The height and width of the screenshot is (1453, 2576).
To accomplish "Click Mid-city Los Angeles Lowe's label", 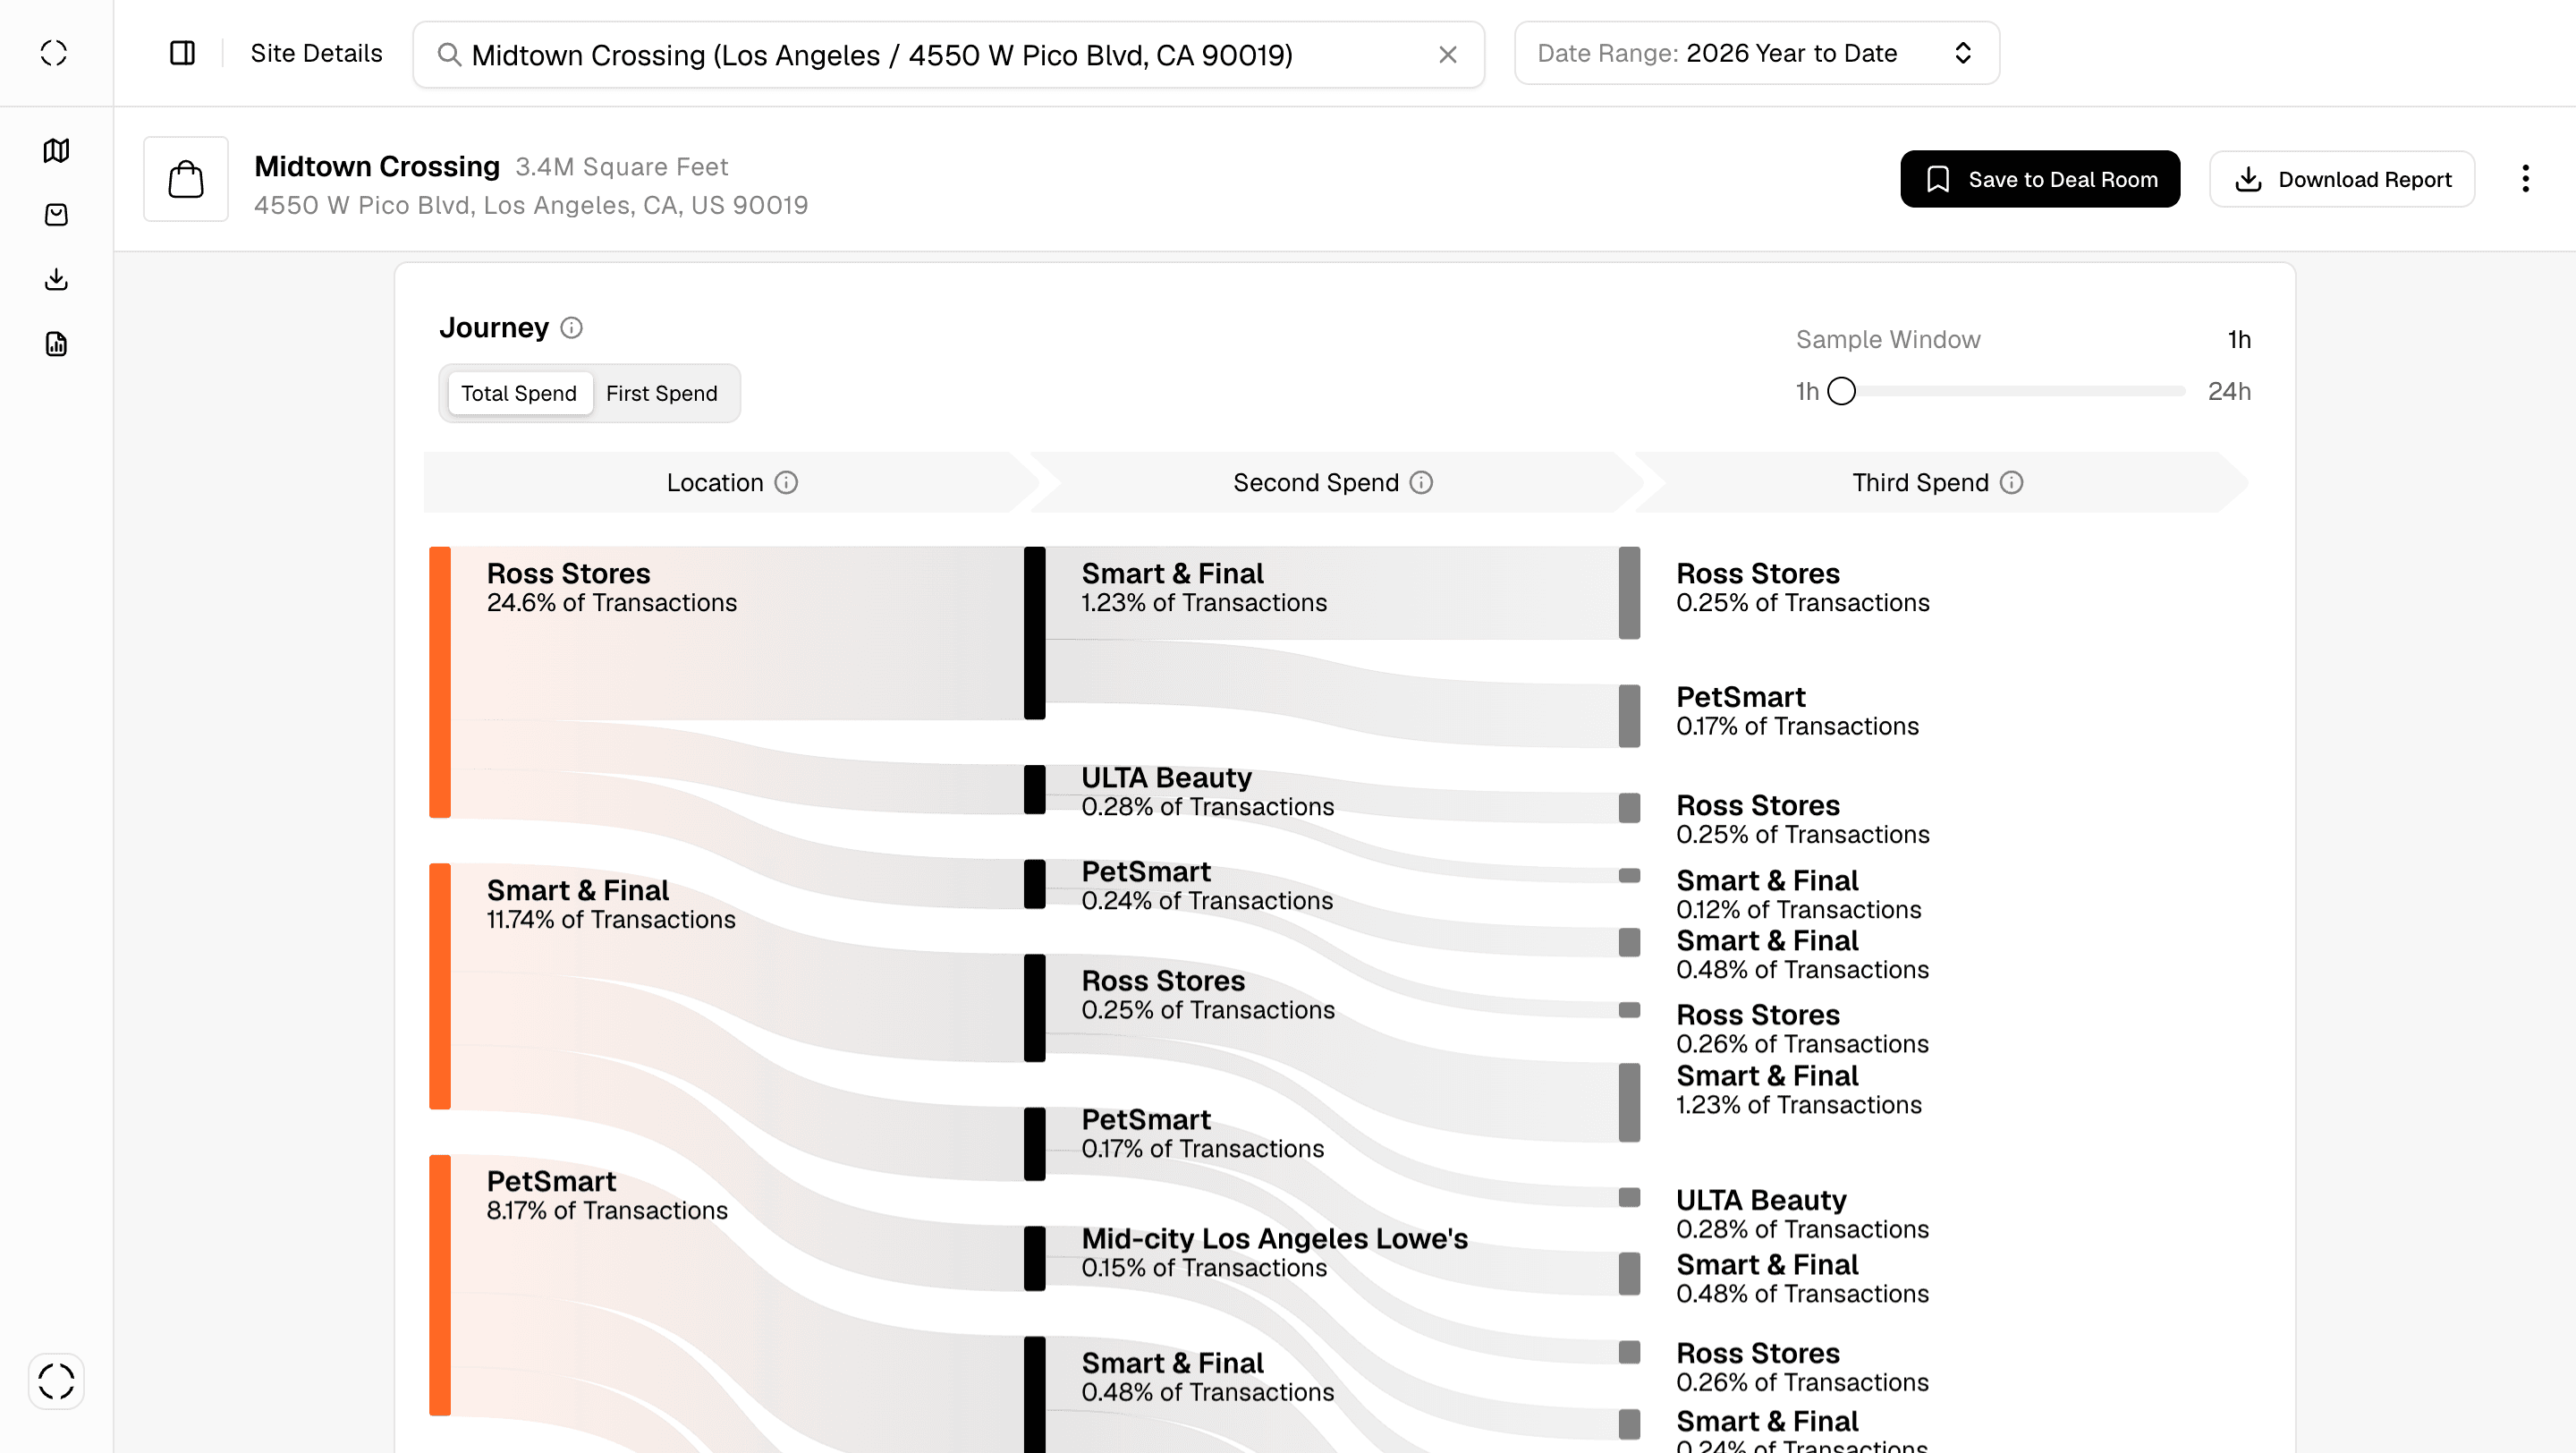I will [1275, 1252].
